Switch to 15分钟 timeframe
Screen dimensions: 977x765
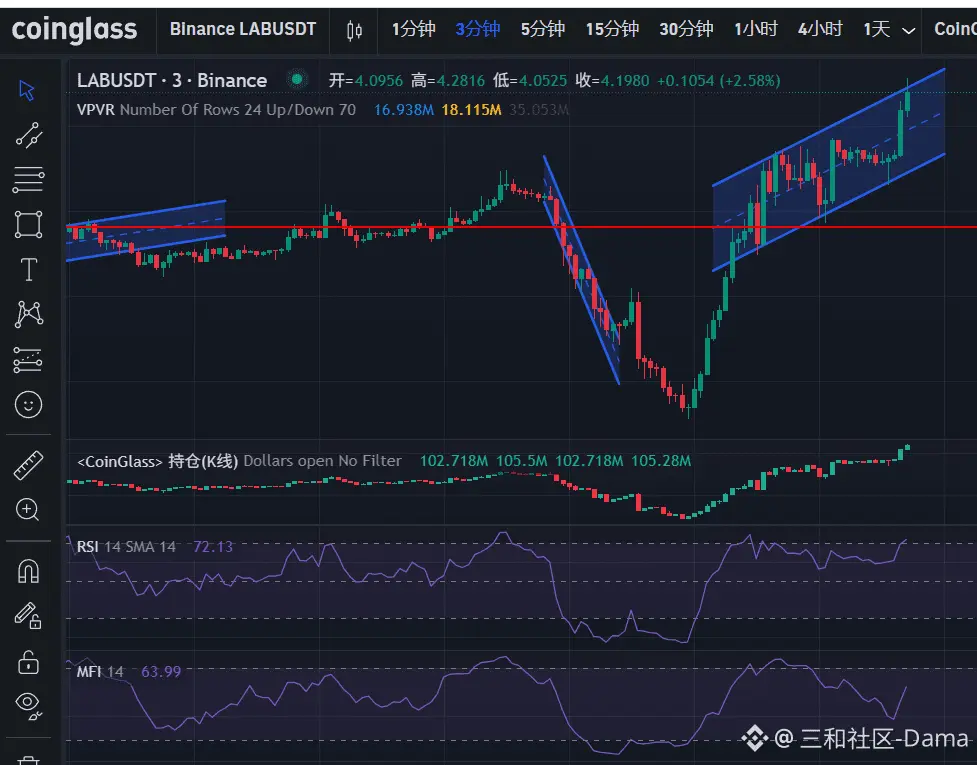612,29
